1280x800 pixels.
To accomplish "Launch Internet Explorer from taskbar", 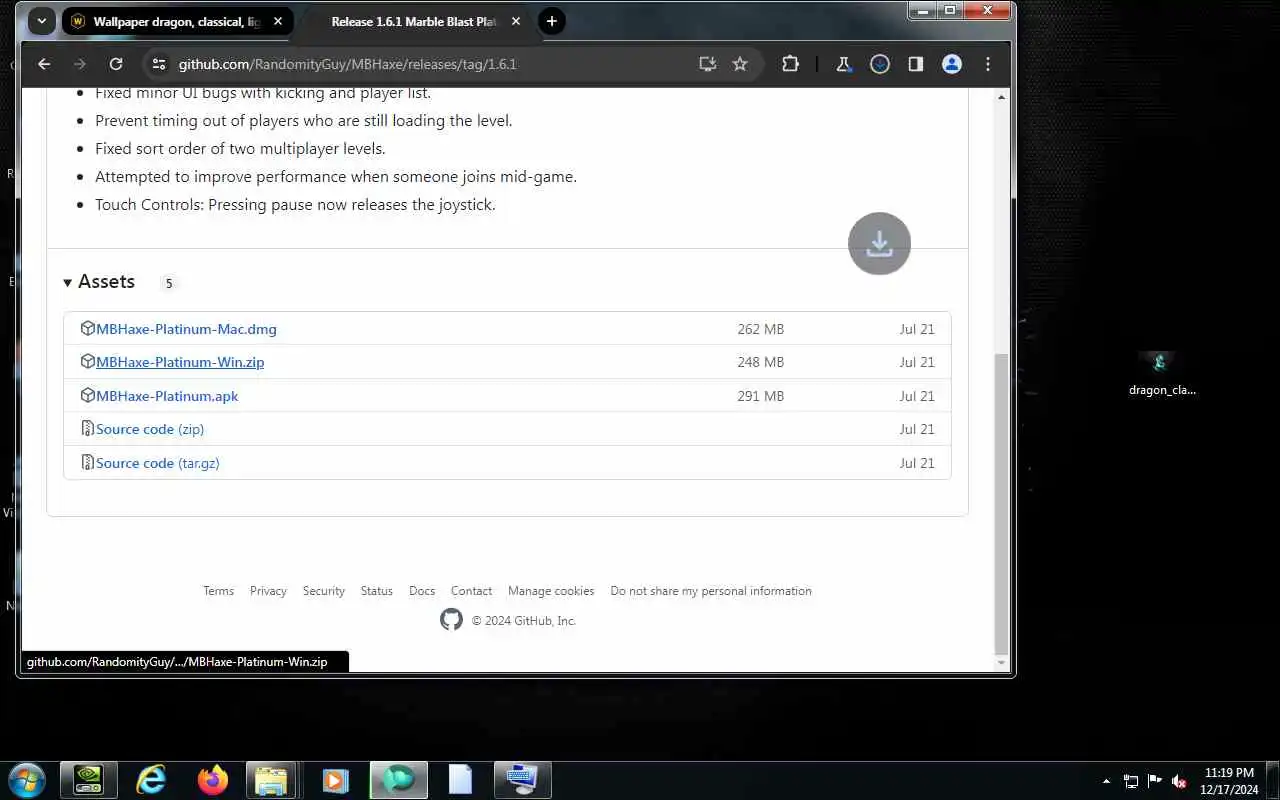I will point(151,780).
